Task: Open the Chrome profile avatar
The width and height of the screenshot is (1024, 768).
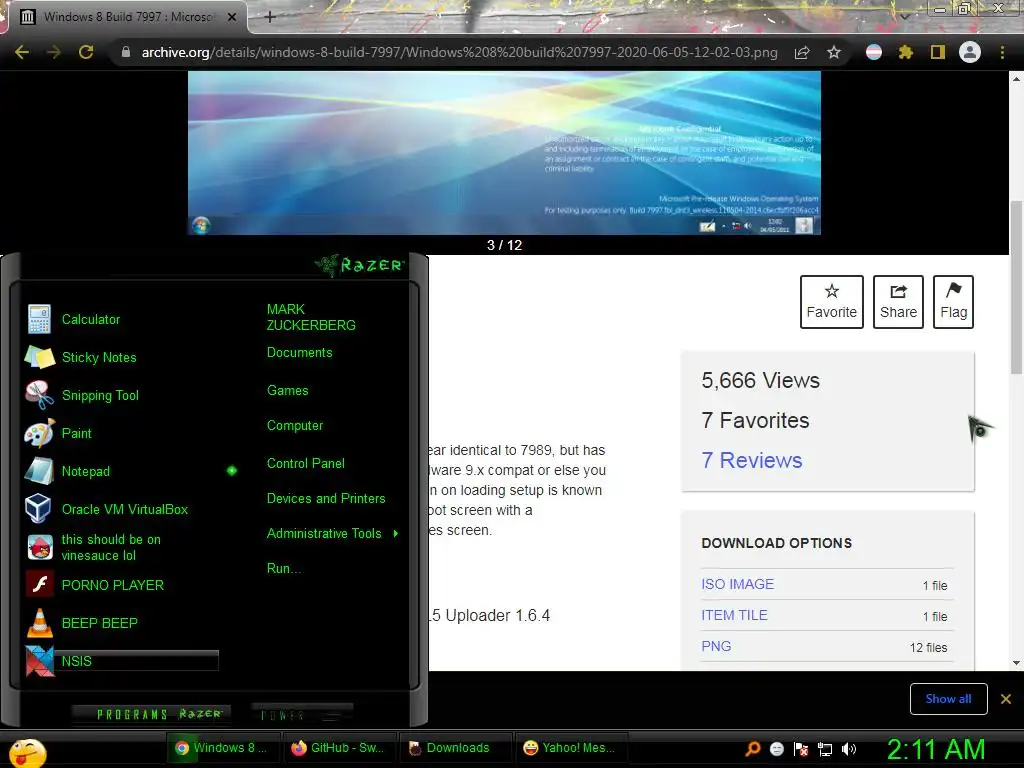Action: point(970,52)
